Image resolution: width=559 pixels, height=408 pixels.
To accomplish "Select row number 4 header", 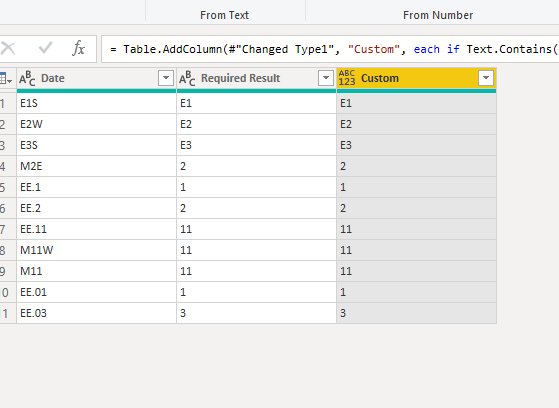I will pos(8,166).
